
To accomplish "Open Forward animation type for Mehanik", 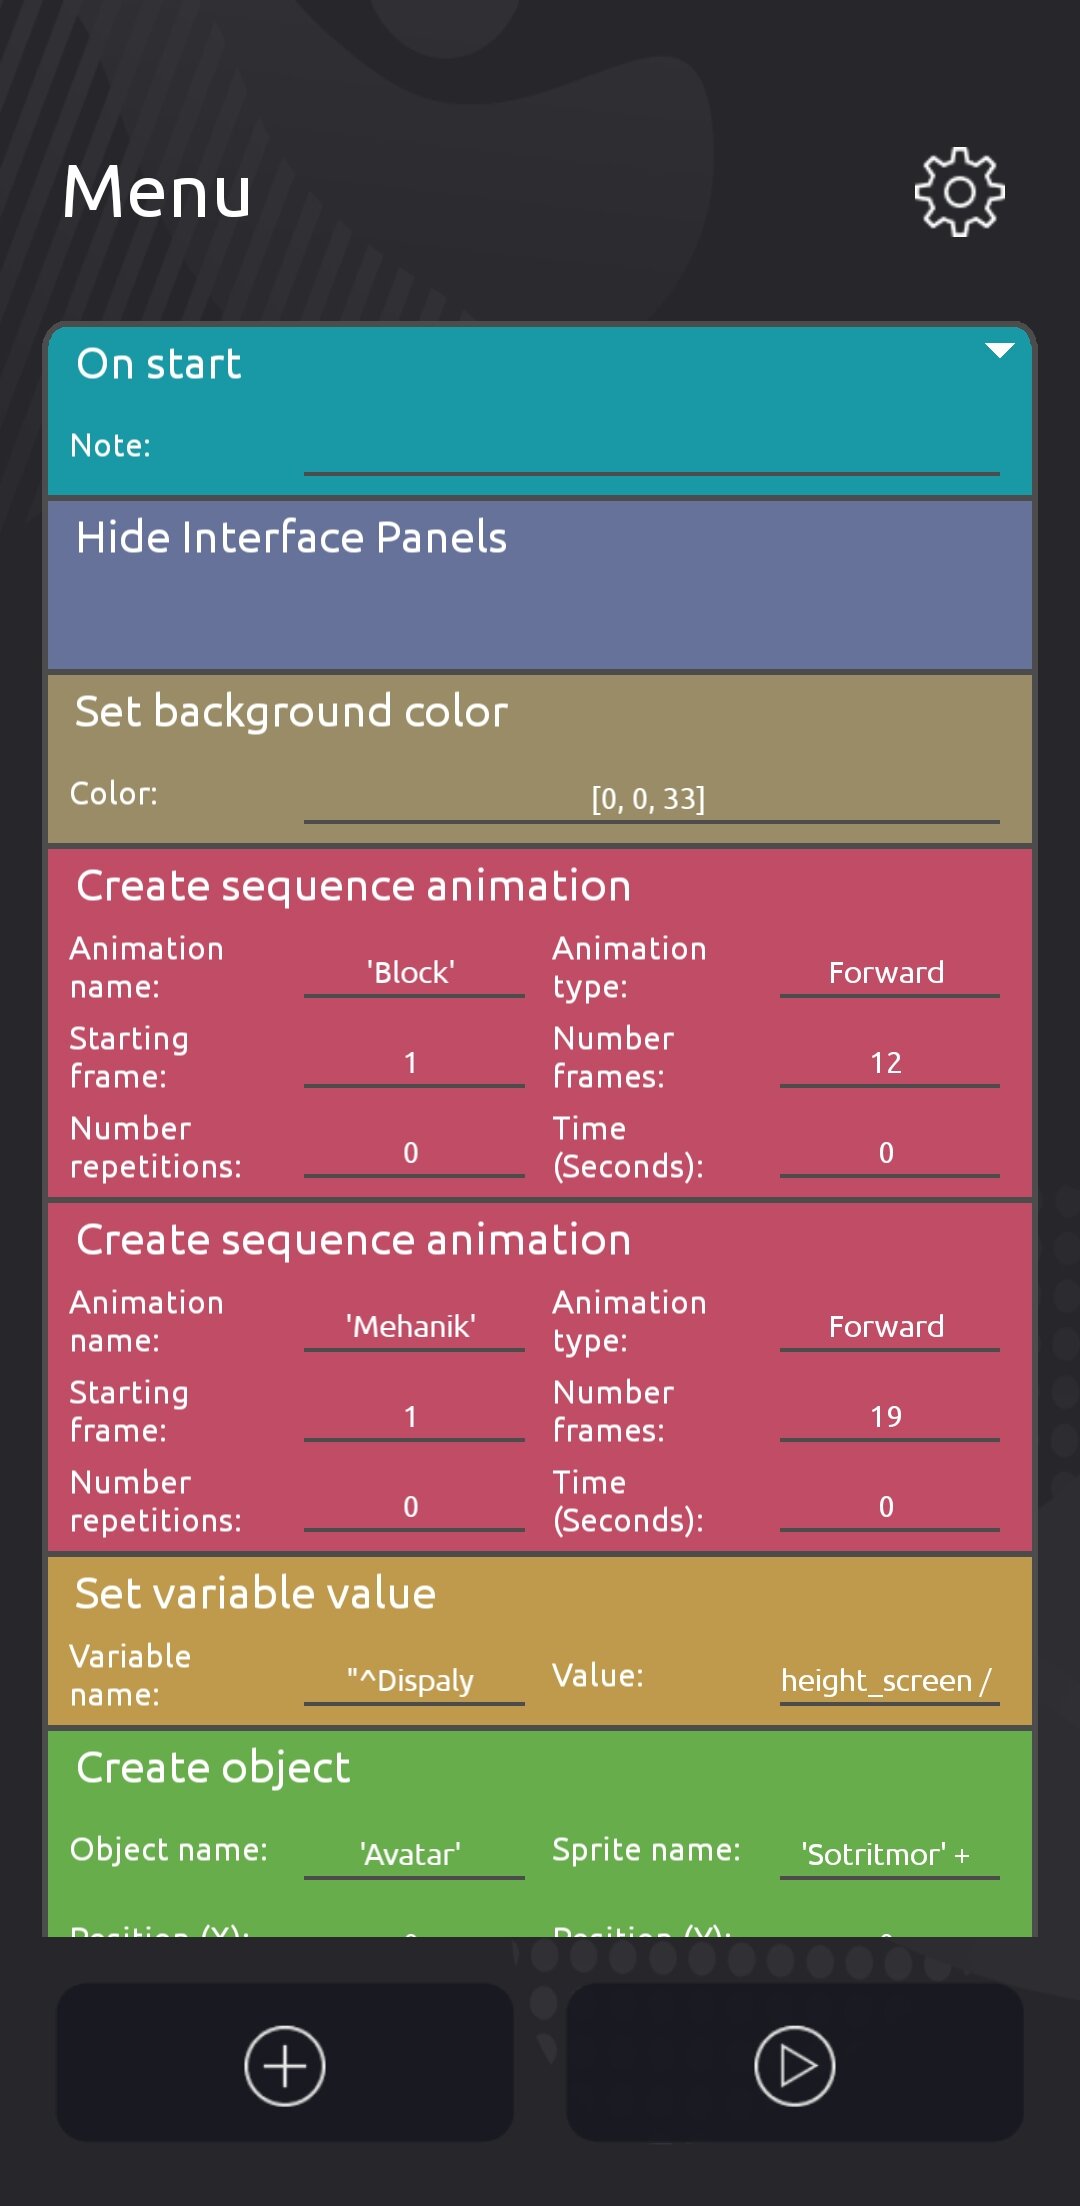I will (889, 1326).
